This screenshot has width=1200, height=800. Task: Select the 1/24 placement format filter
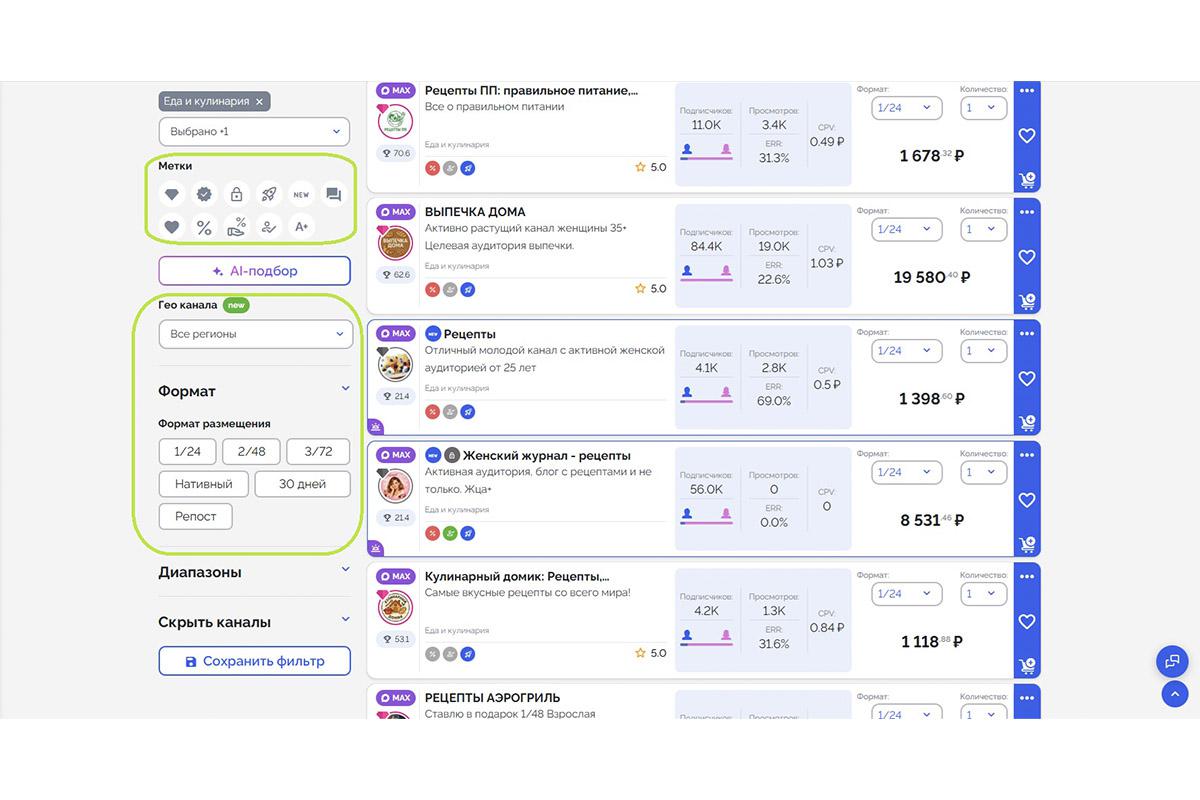[x=187, y=452]
